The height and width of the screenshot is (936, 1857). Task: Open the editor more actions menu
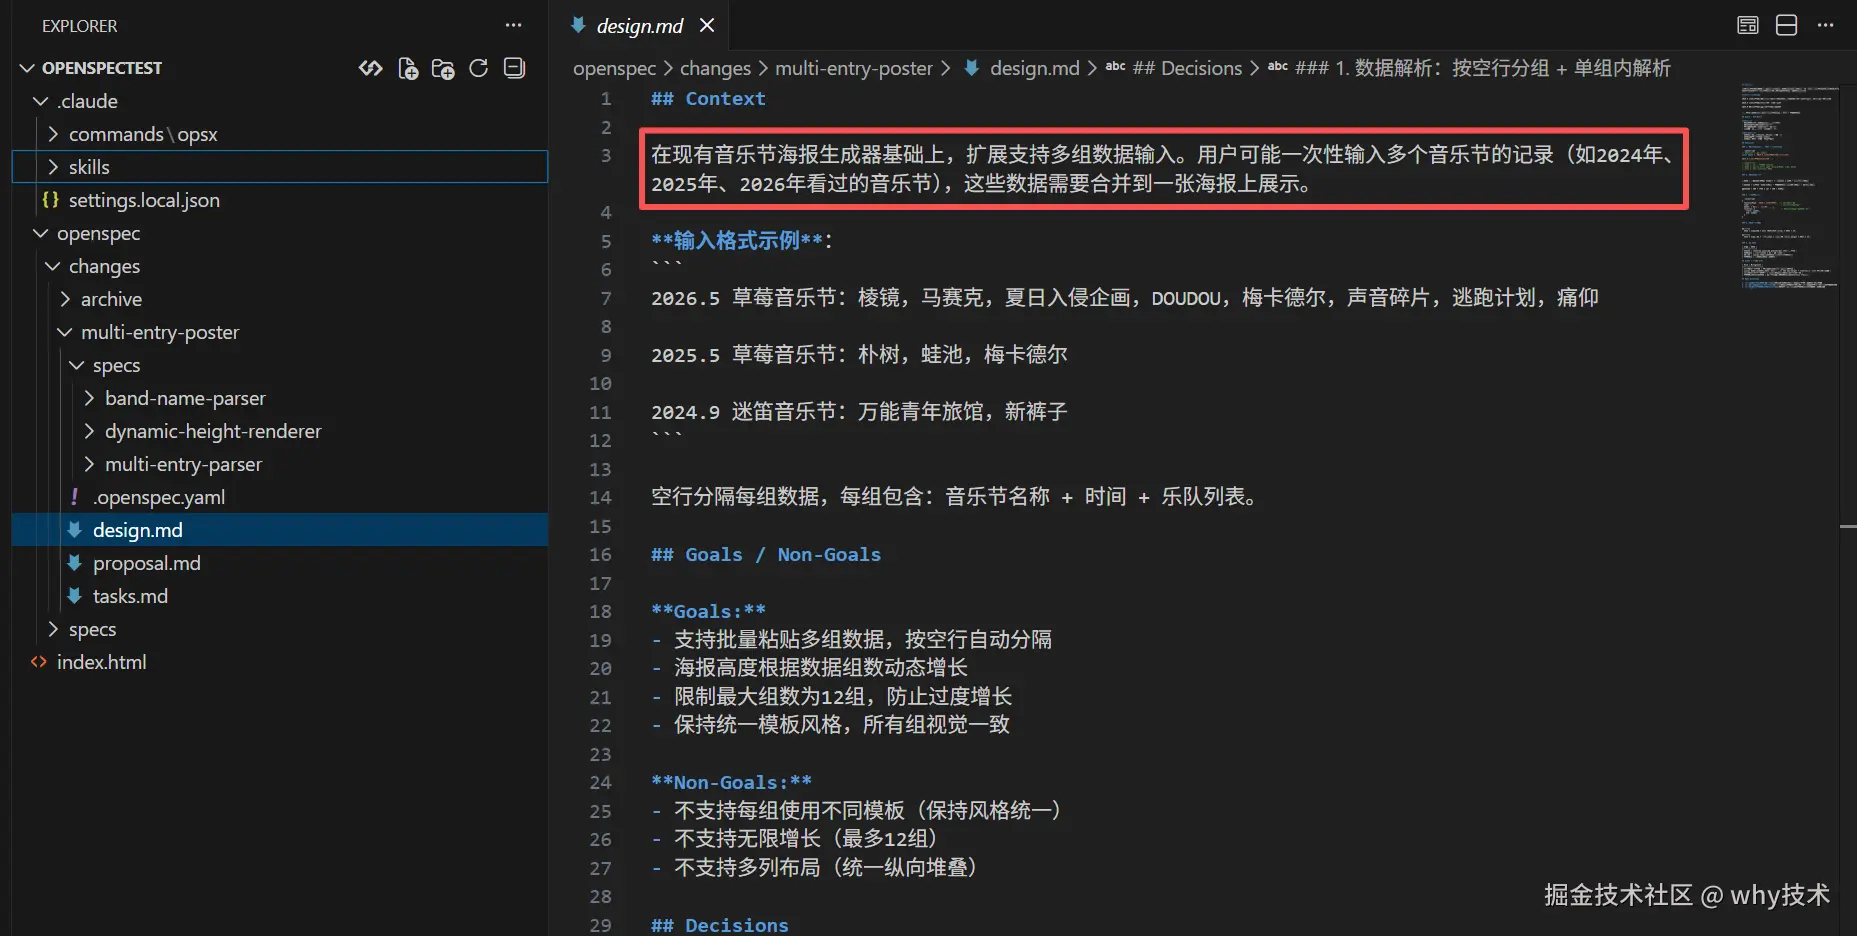pos(1825,26)
